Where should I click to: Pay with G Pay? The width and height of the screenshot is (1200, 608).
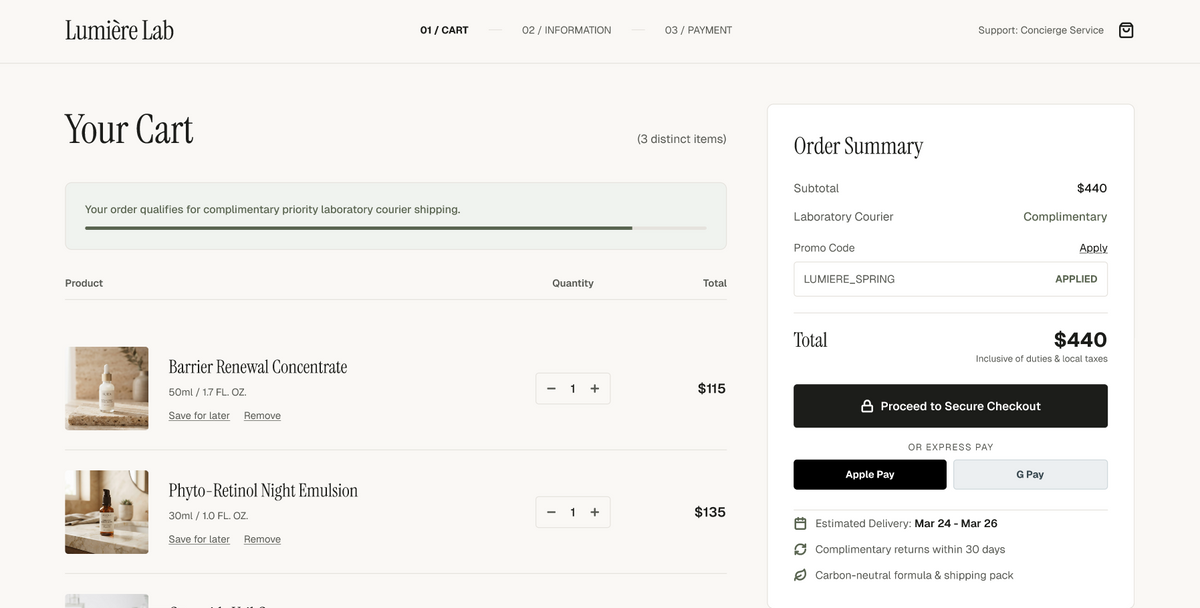coord(1030,474)
